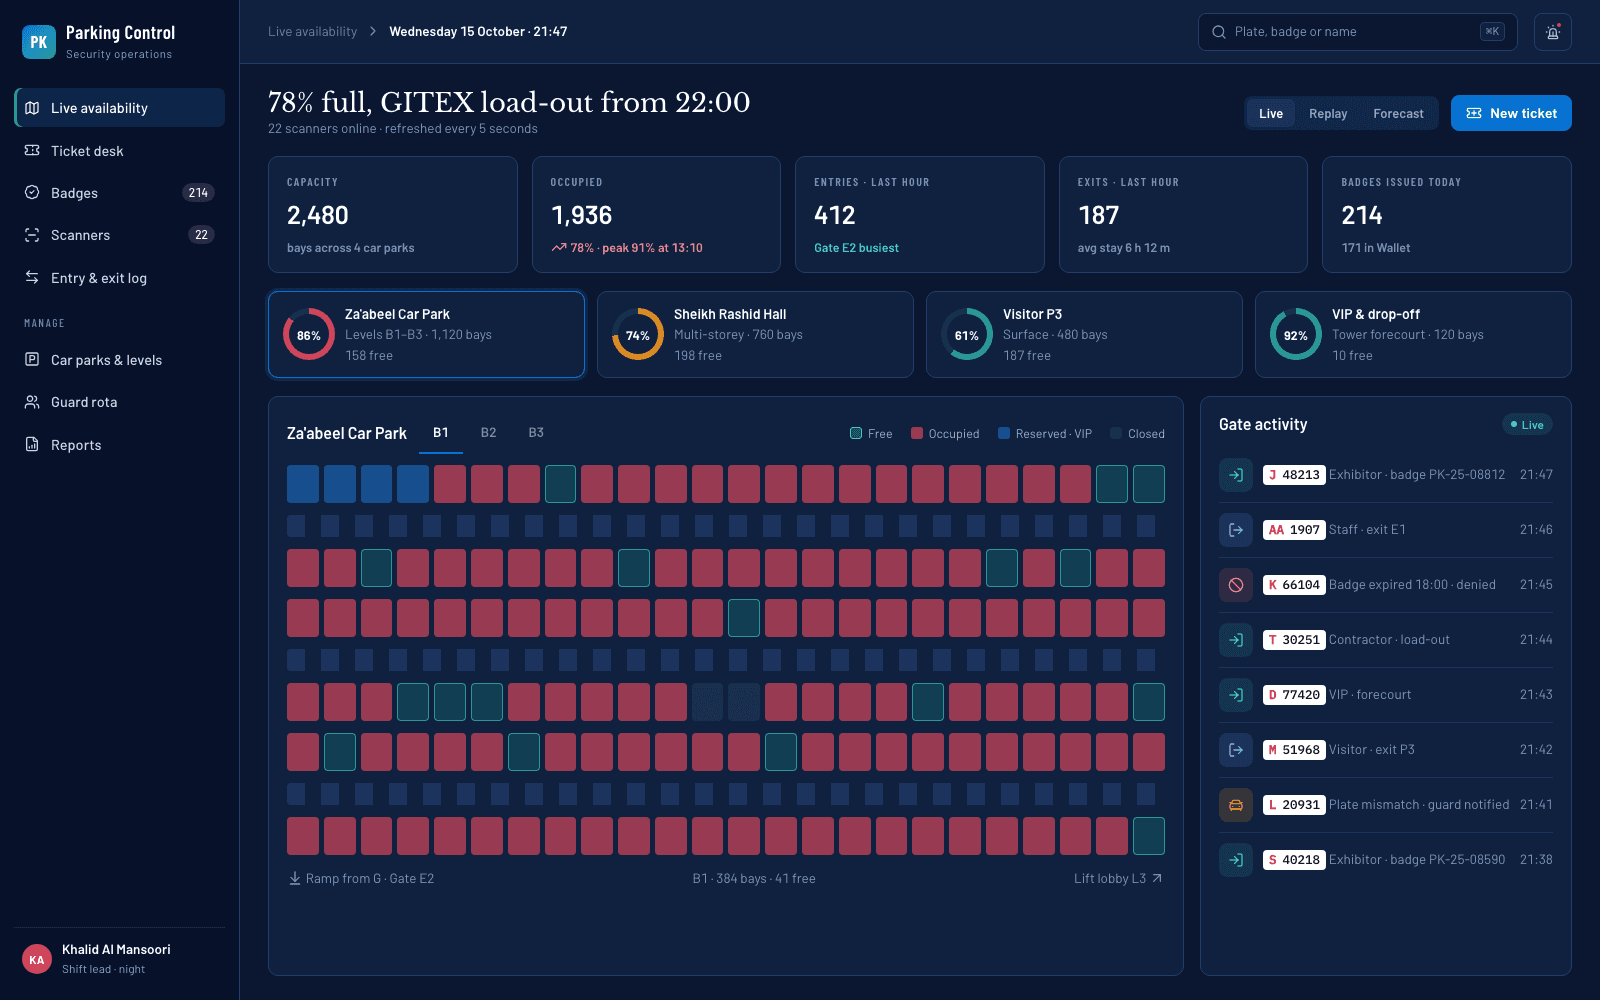Click denied icon for plate K 66104

click(1236, 585)
